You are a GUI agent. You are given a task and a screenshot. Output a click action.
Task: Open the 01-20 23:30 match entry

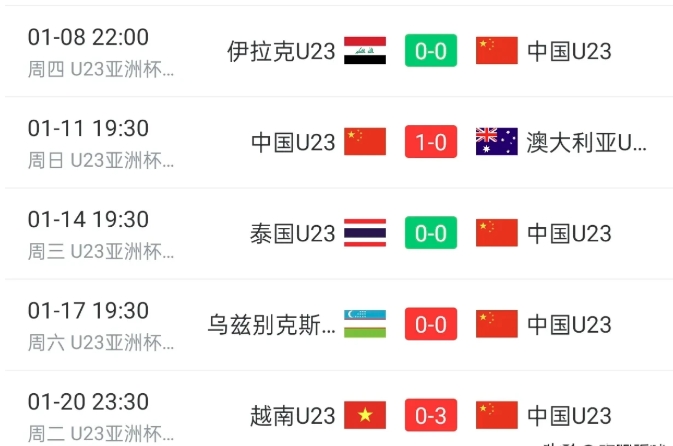88,402
